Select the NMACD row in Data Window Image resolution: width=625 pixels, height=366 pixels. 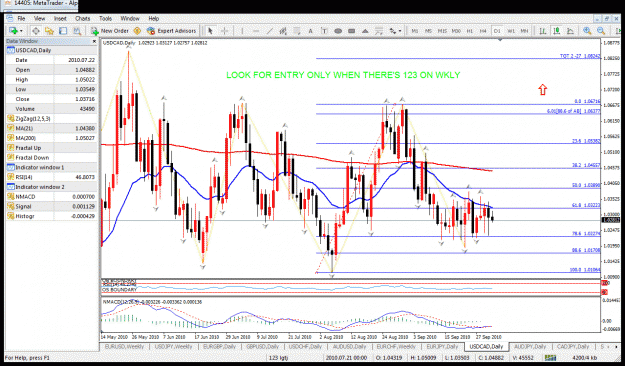51,197
